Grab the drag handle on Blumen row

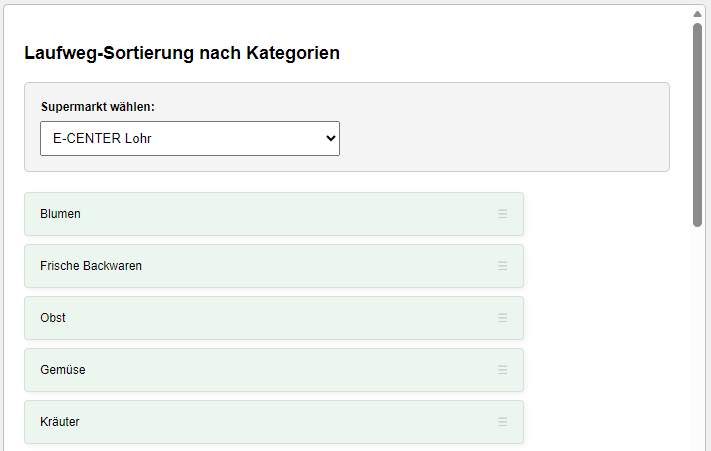point(502,214)
